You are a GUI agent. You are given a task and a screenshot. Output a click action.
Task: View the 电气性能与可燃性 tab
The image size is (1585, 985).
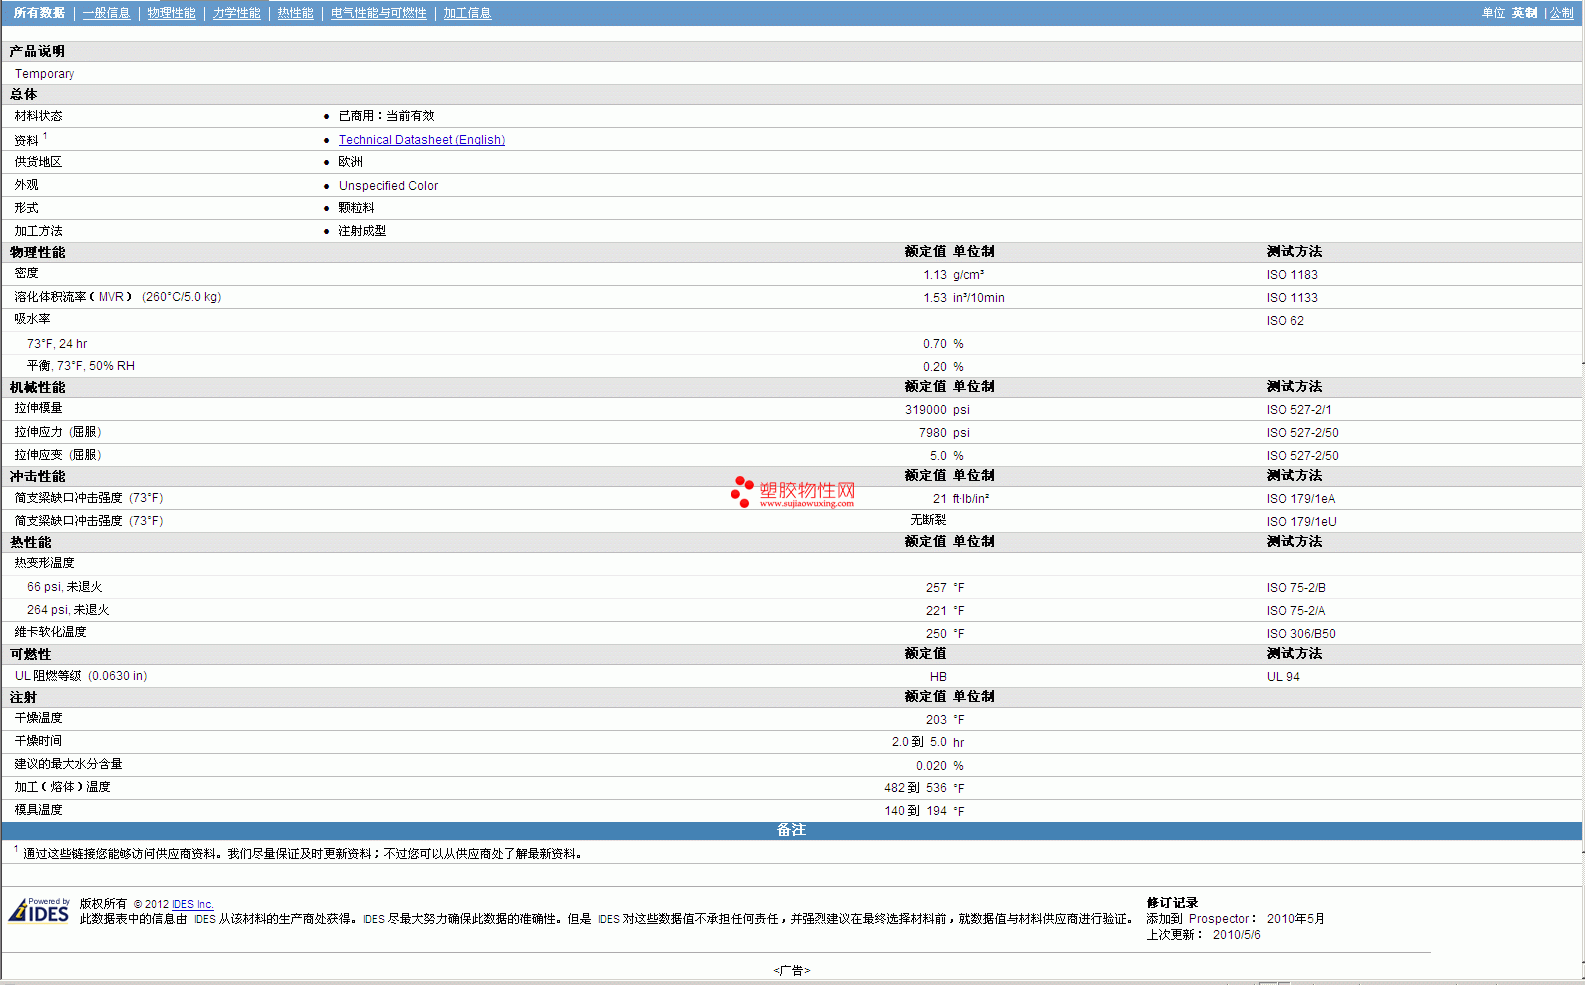[x=378, y=13]
